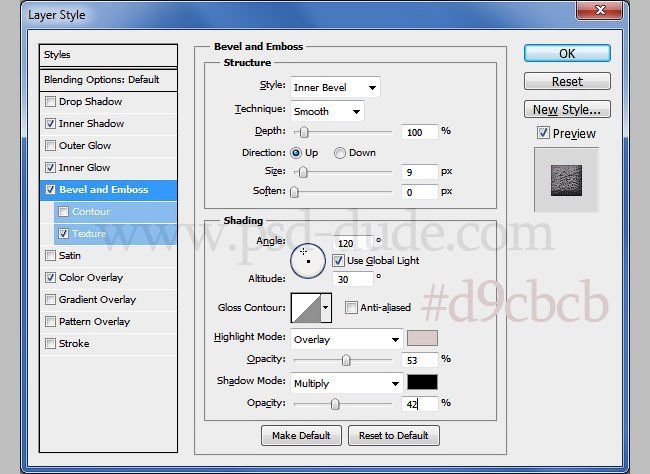Viewport: 650px width, 474px height.
Task: Click the Depth percent input field
Action: (x=419, y=132)
